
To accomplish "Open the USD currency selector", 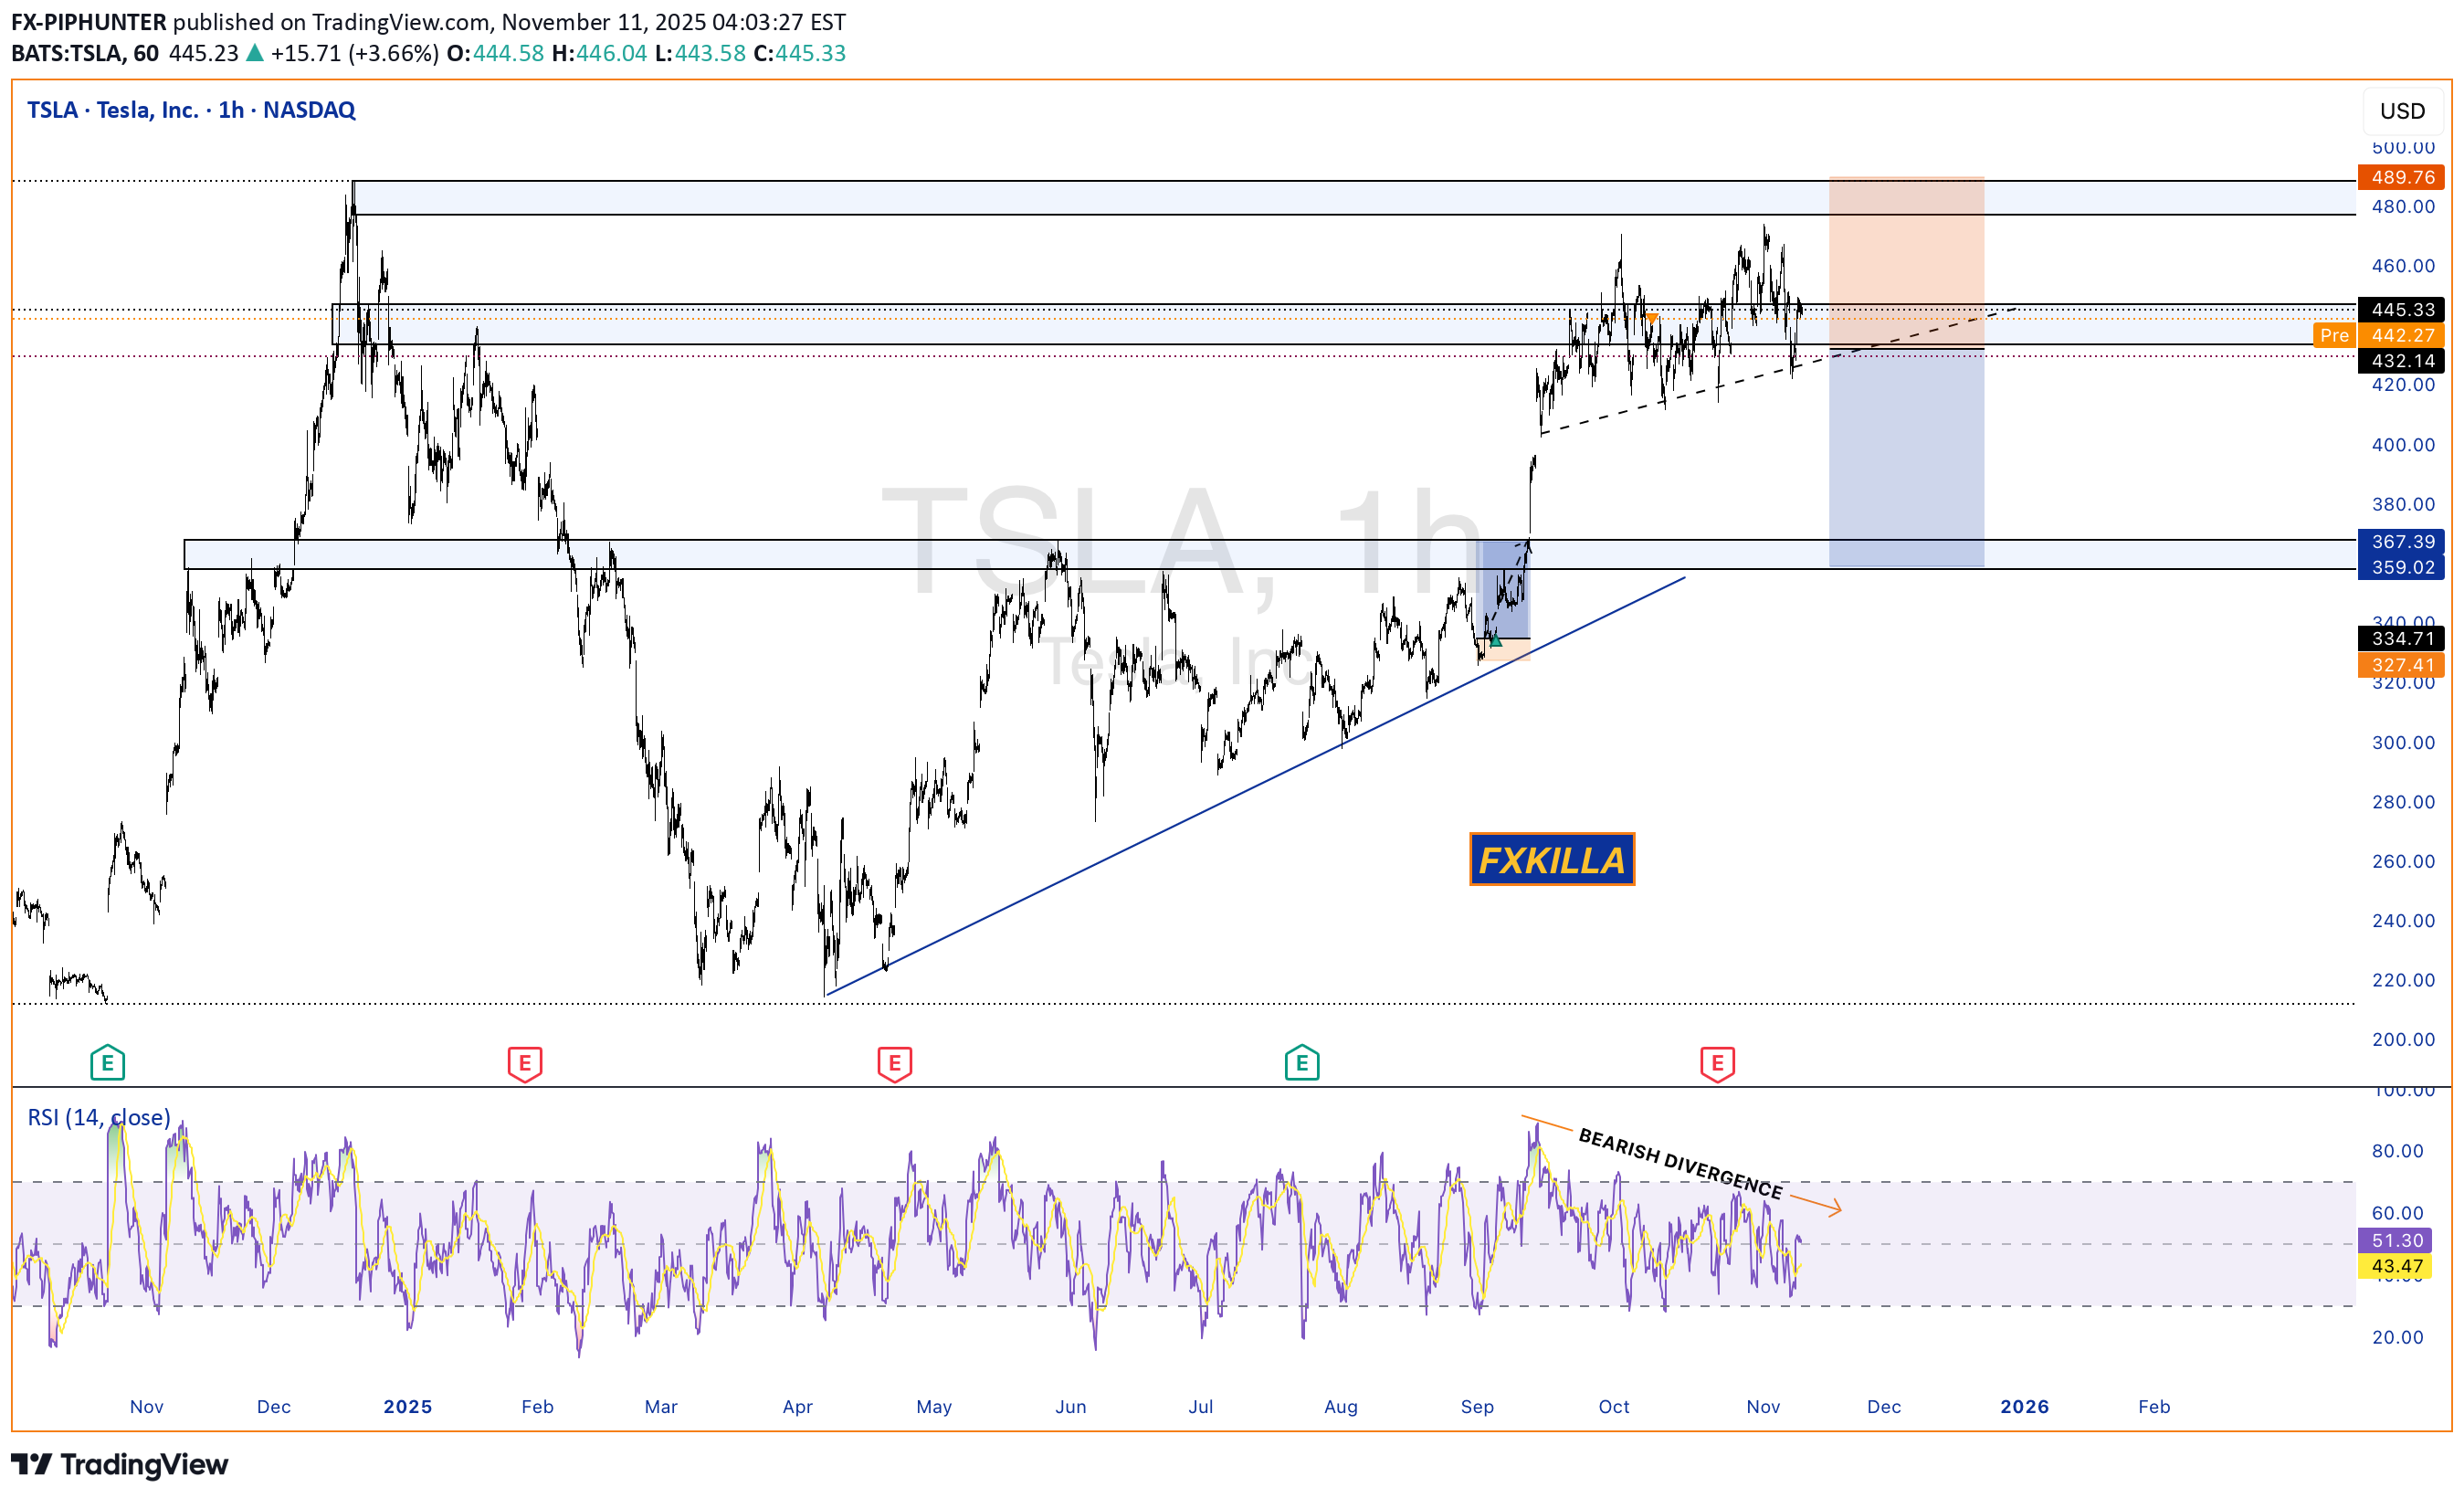I will tap(2401, 111).
